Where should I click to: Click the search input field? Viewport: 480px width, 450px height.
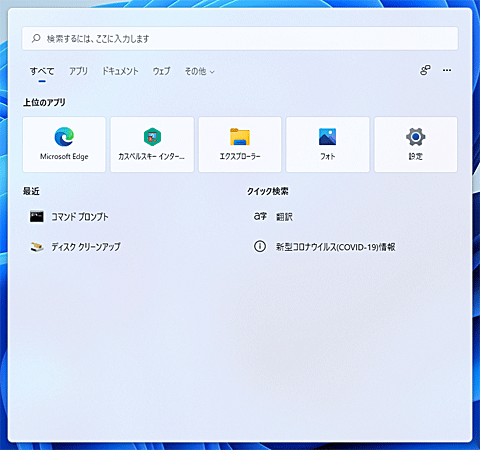coord(240,39)
